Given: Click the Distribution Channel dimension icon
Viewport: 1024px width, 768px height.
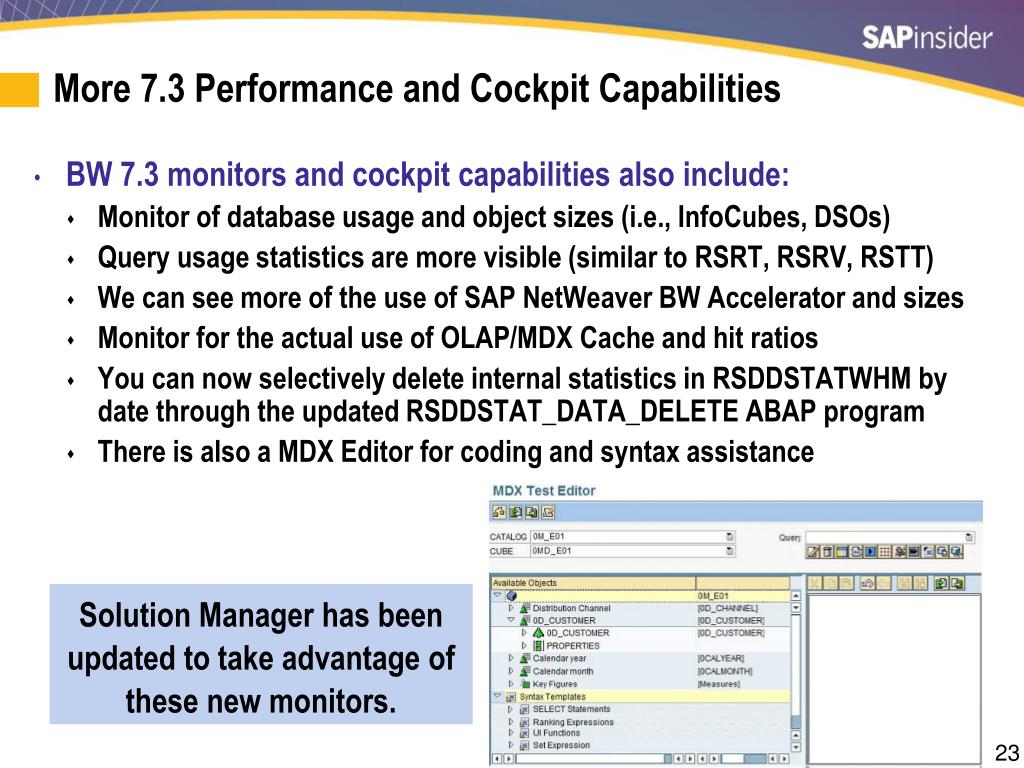Looking at the screenshot, I should click(525, 608).
